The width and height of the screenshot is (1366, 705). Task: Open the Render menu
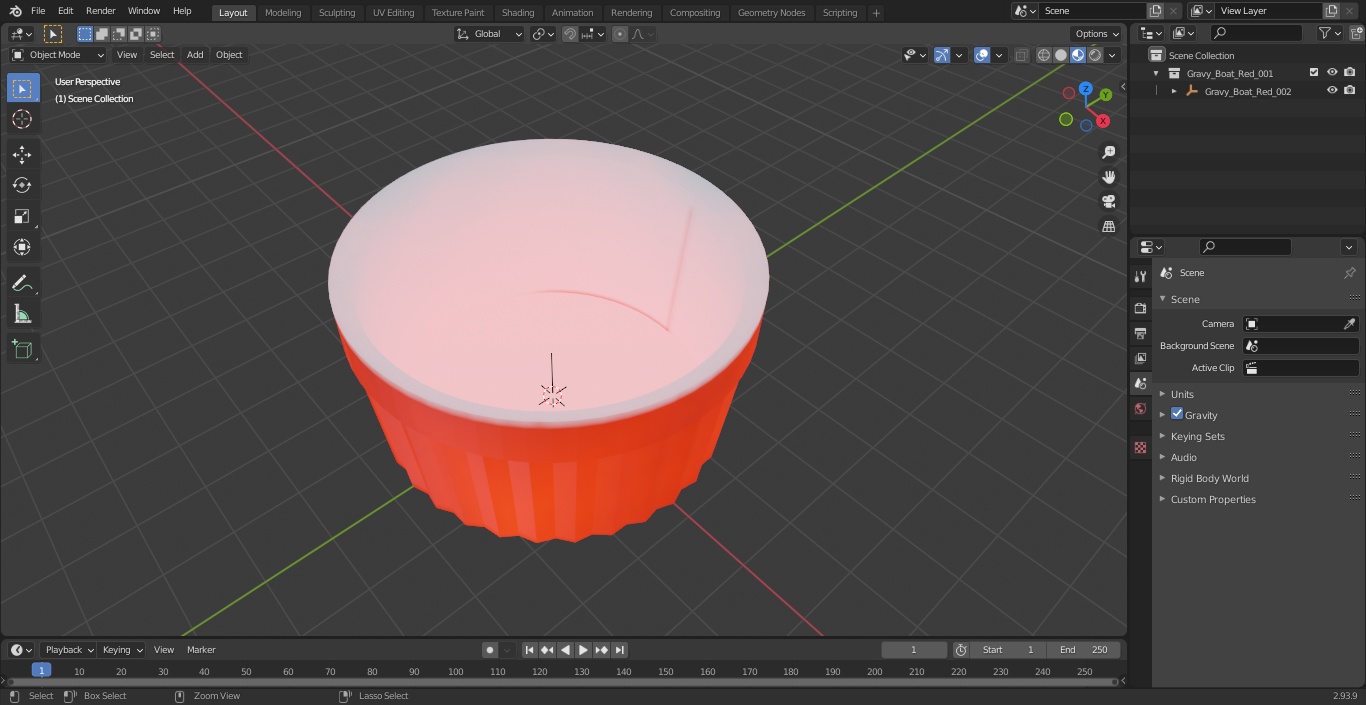coord(100,11)
